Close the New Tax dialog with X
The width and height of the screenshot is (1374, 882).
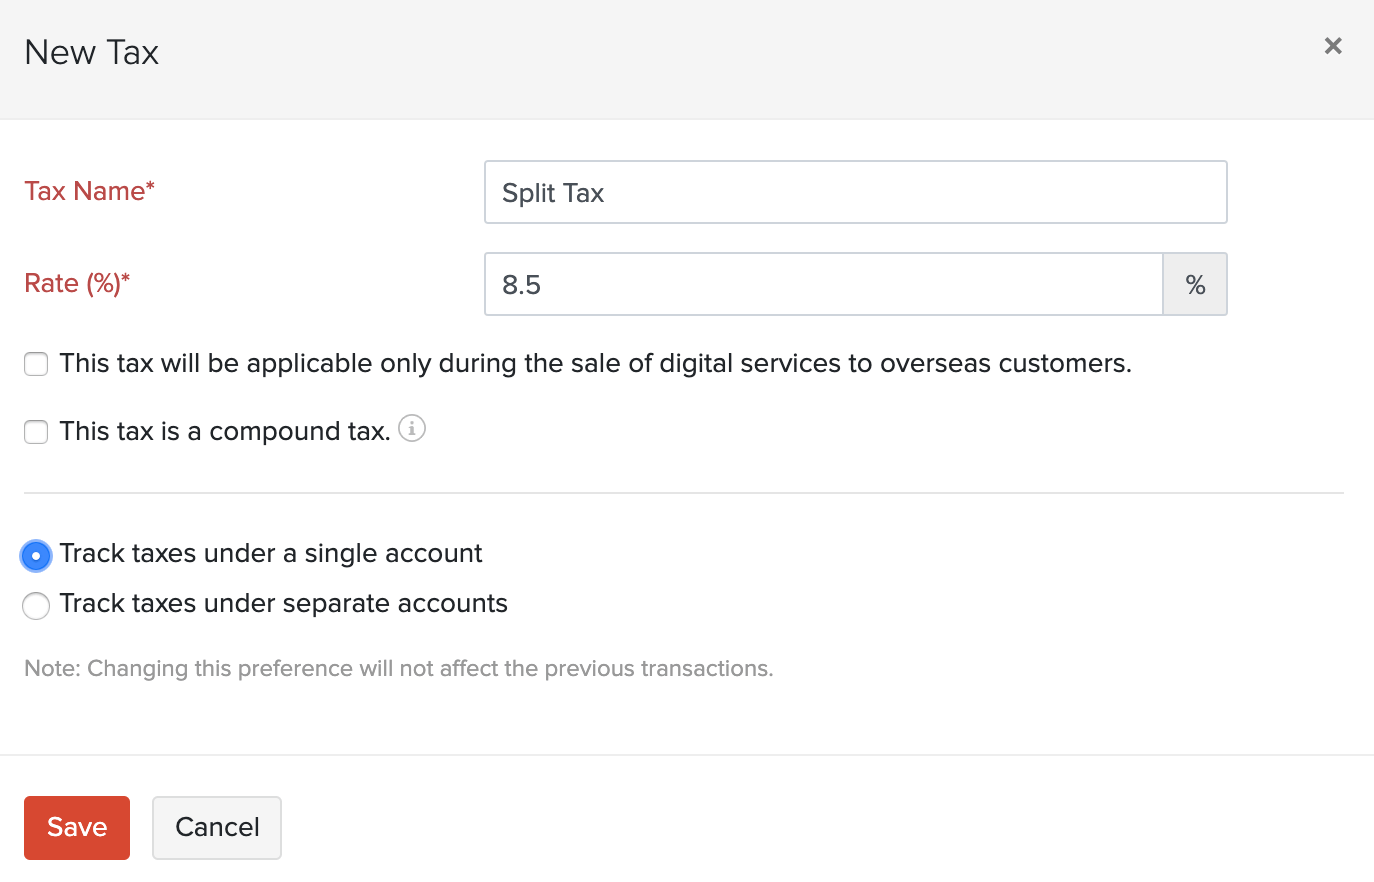click(1332, 46)
